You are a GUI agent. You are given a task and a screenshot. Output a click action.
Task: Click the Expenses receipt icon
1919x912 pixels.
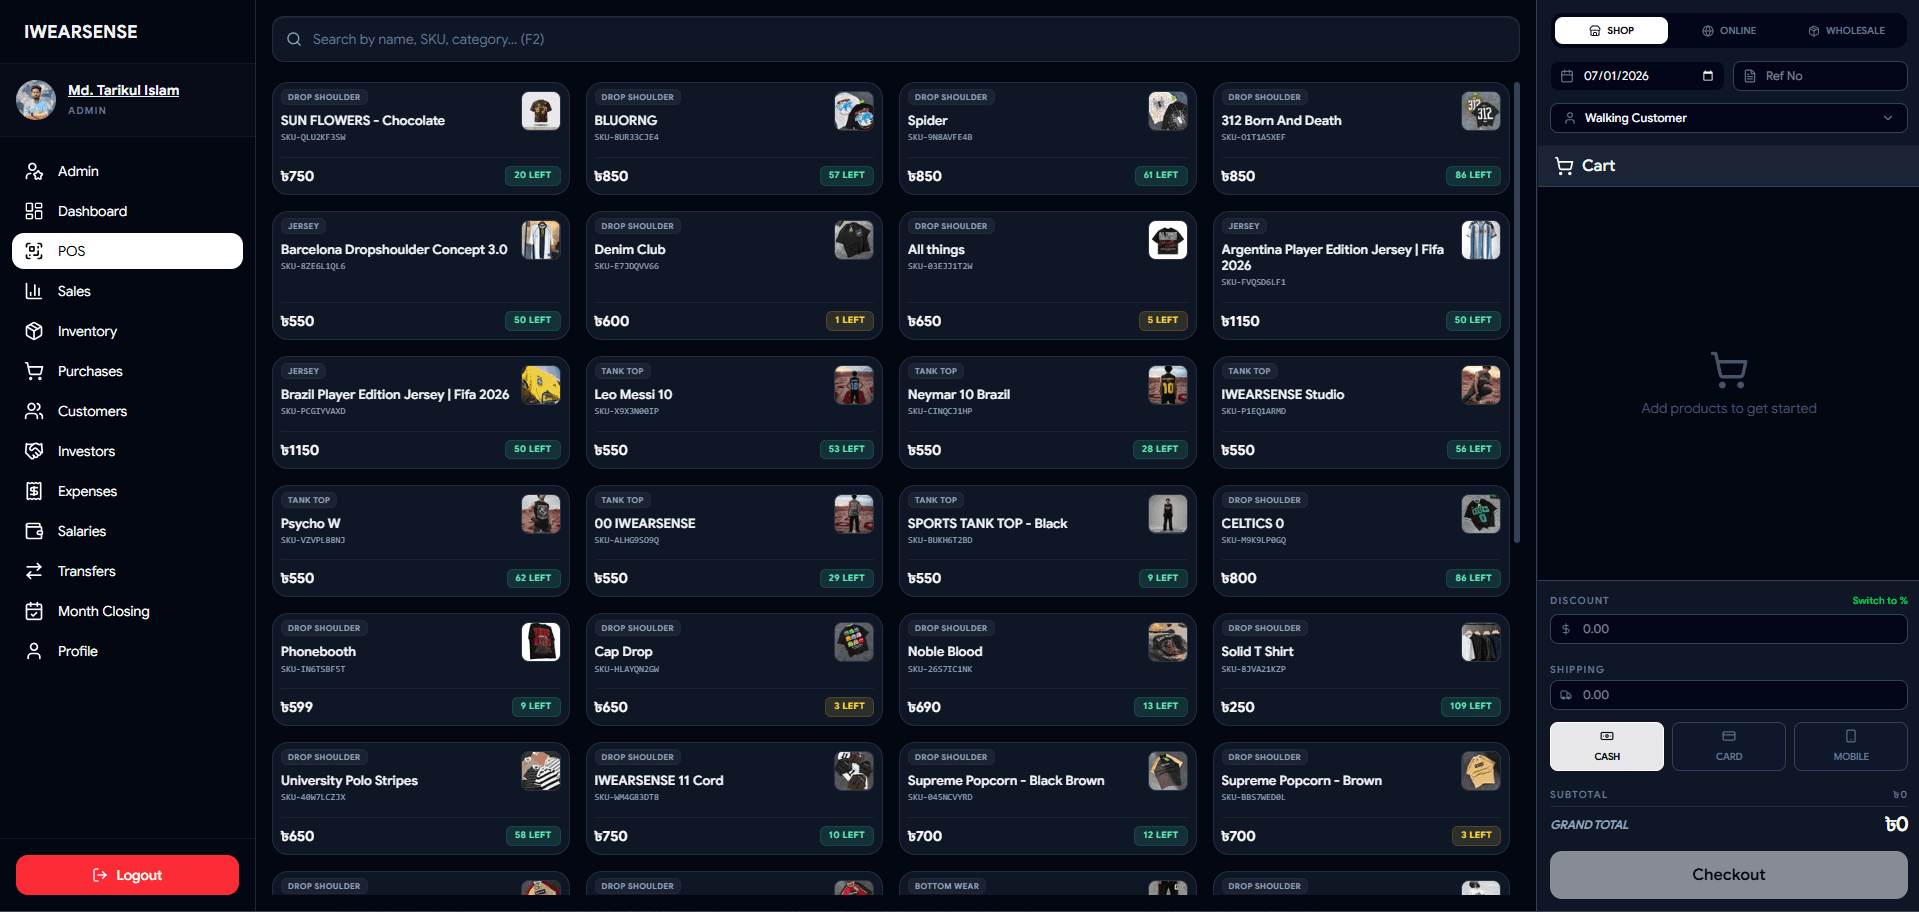coord(34,491)
